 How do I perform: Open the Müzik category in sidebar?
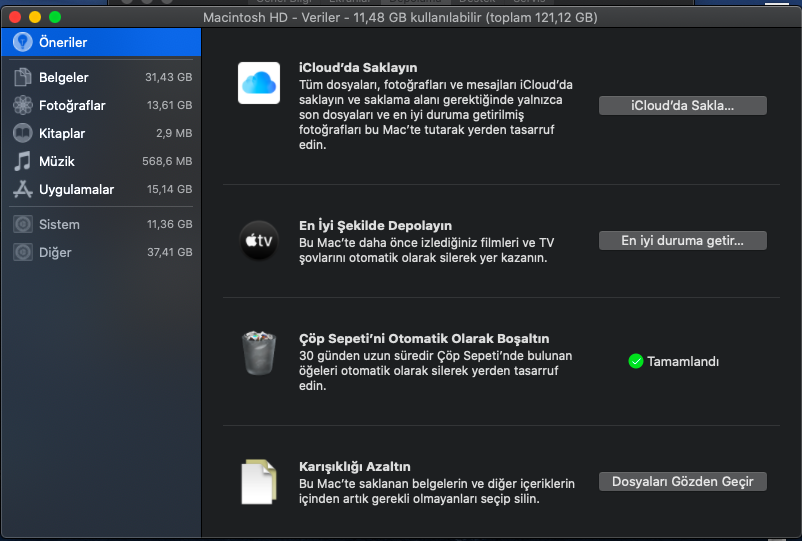coord(101,161)
